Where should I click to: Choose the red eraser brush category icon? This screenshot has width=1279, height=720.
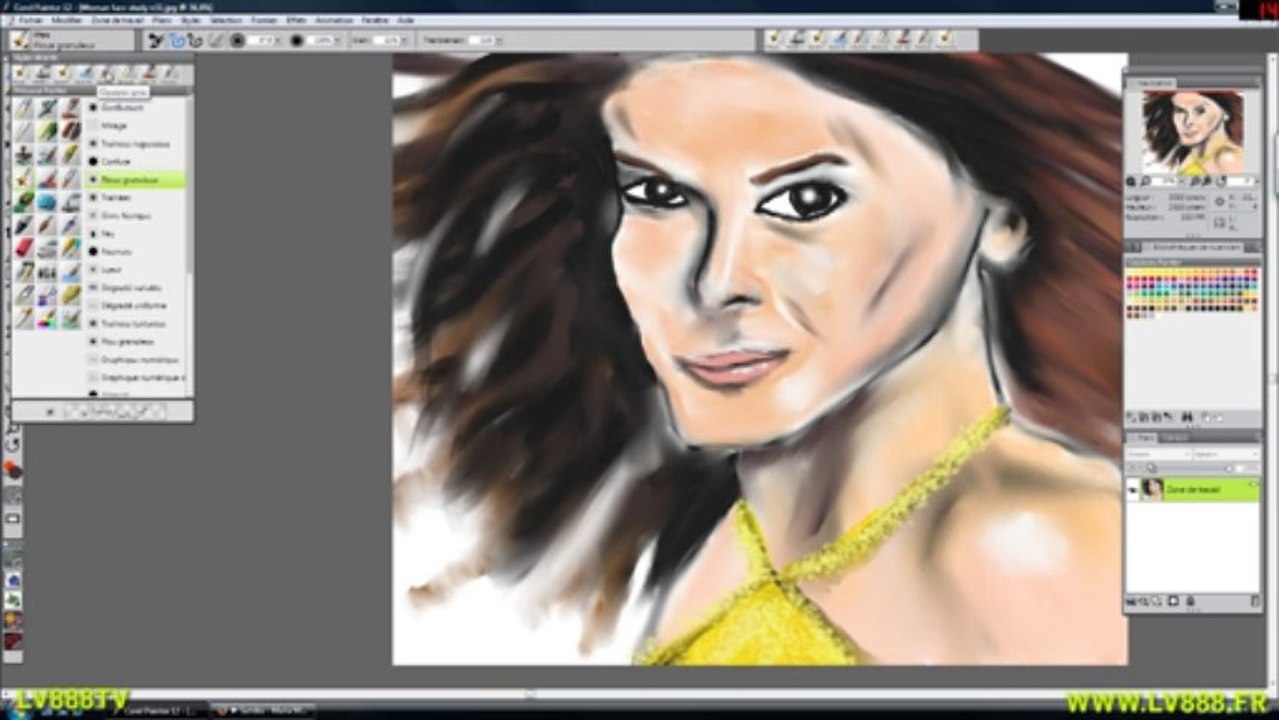coord(23,247)
